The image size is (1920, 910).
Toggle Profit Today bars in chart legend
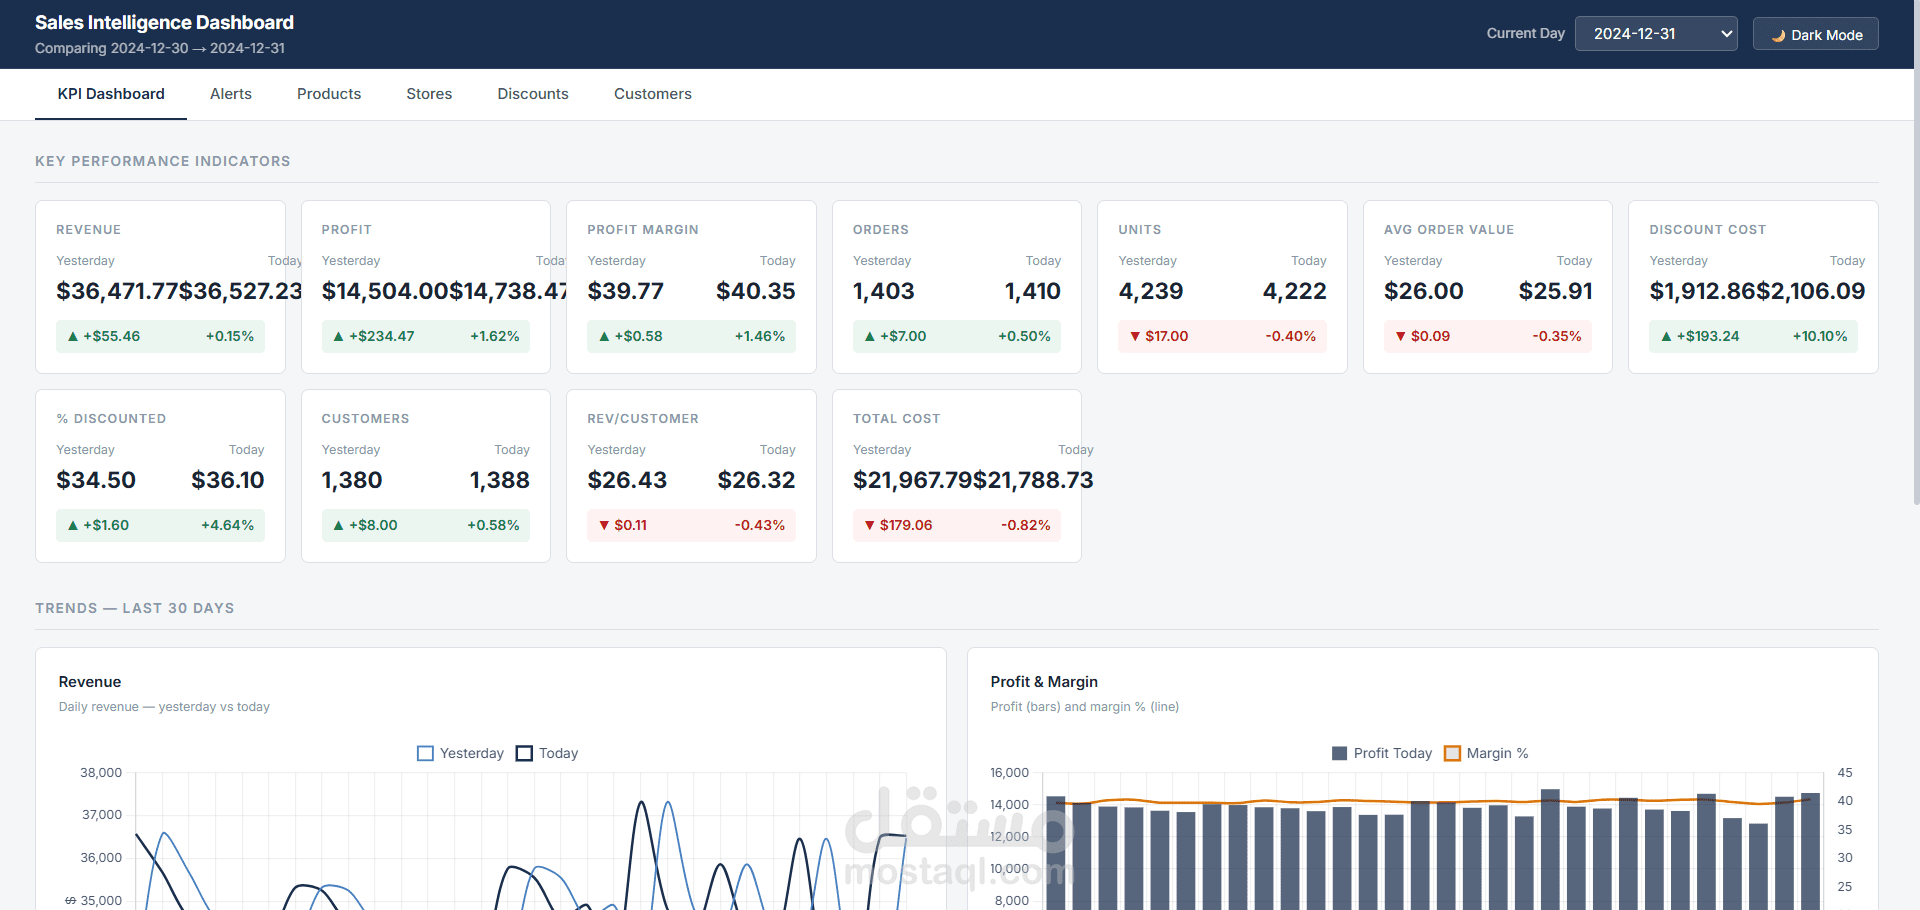pos(1382,753)
